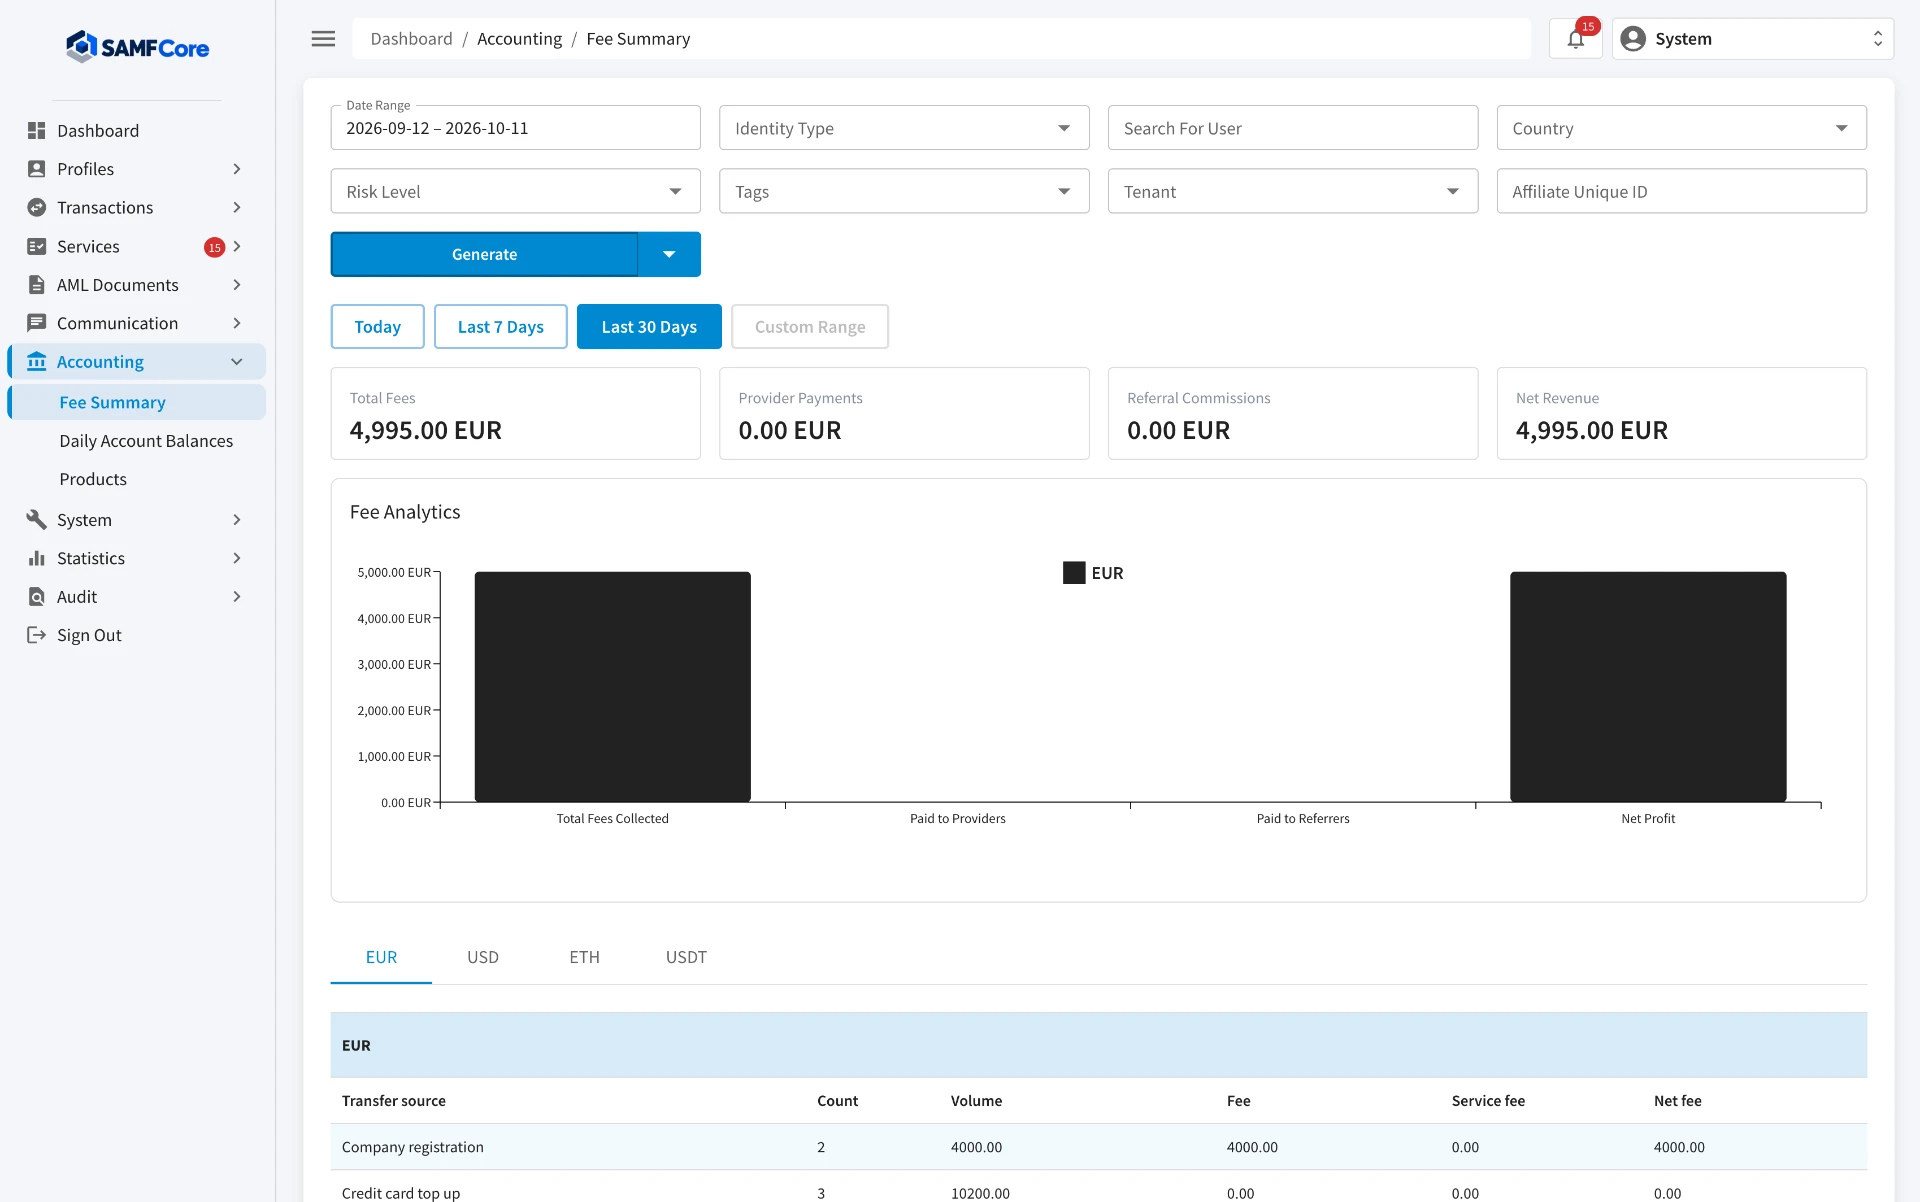Switch to the USDT currency tab
Screen dimensions: 1920x1202
click(686, 957)
